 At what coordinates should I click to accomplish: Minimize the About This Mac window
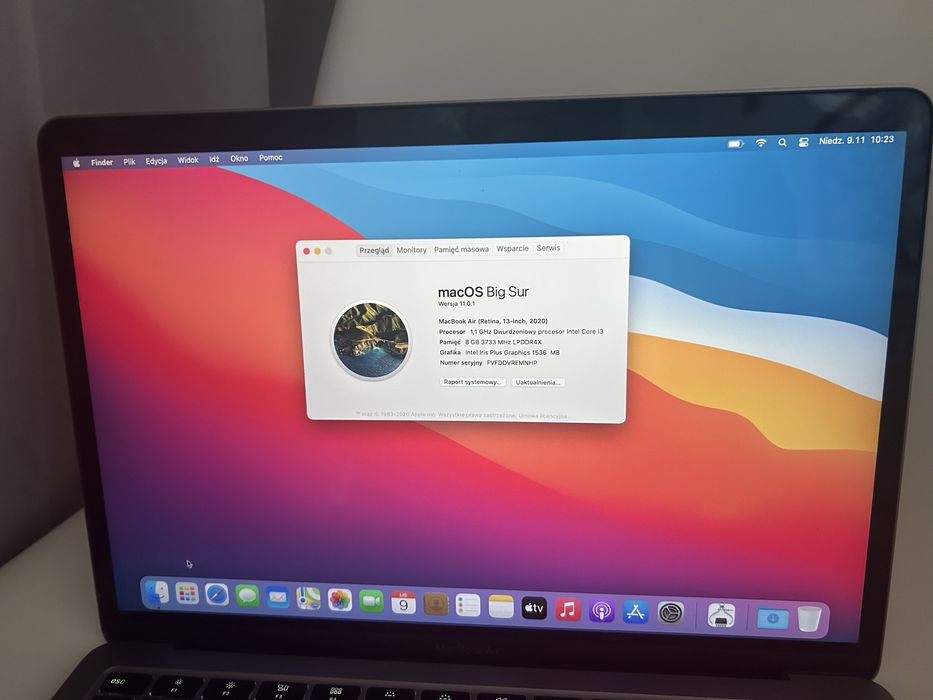coord(317,251)
